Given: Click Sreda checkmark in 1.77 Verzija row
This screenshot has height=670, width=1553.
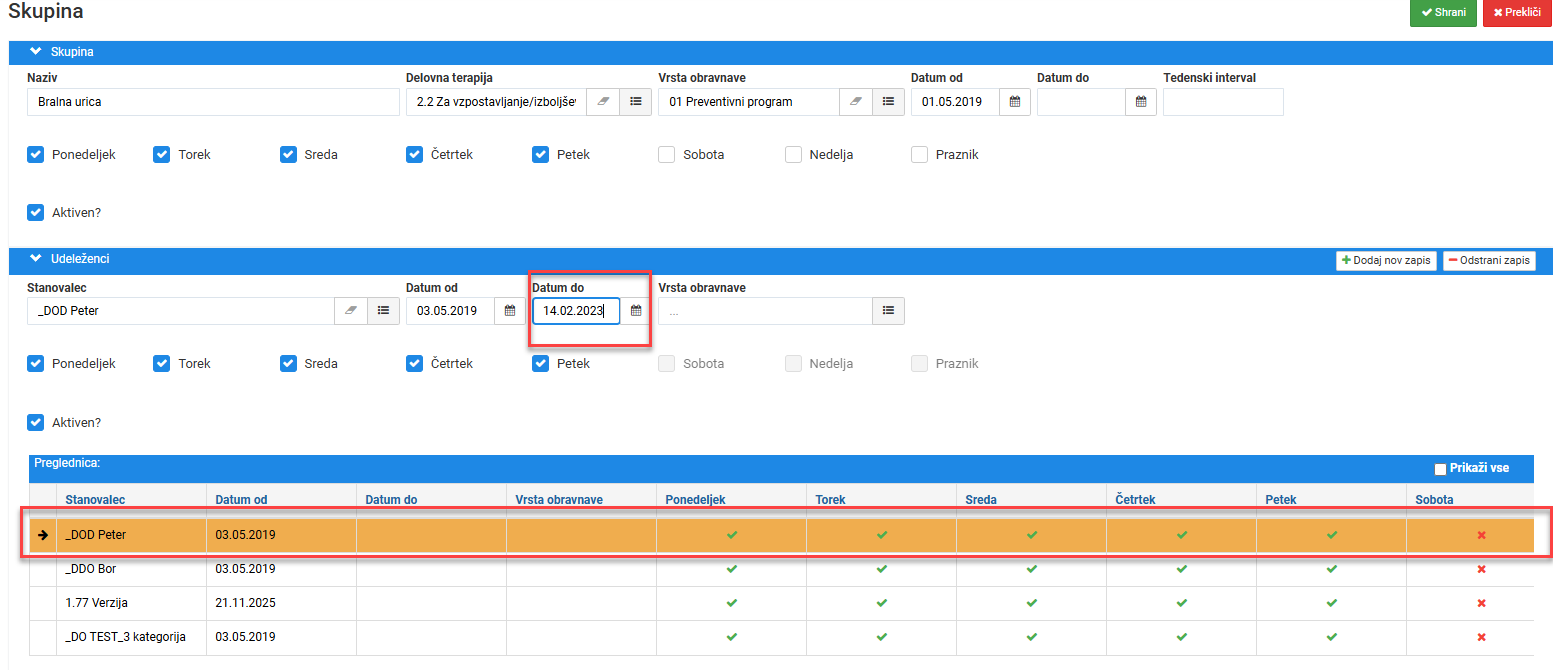Looking at the screenshot, I should pyautogui.click(x=1031, y=603).
